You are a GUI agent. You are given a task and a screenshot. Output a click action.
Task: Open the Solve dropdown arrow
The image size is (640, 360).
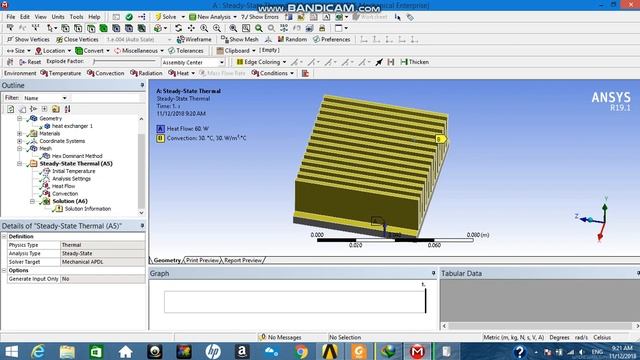[x=183, y=17]
